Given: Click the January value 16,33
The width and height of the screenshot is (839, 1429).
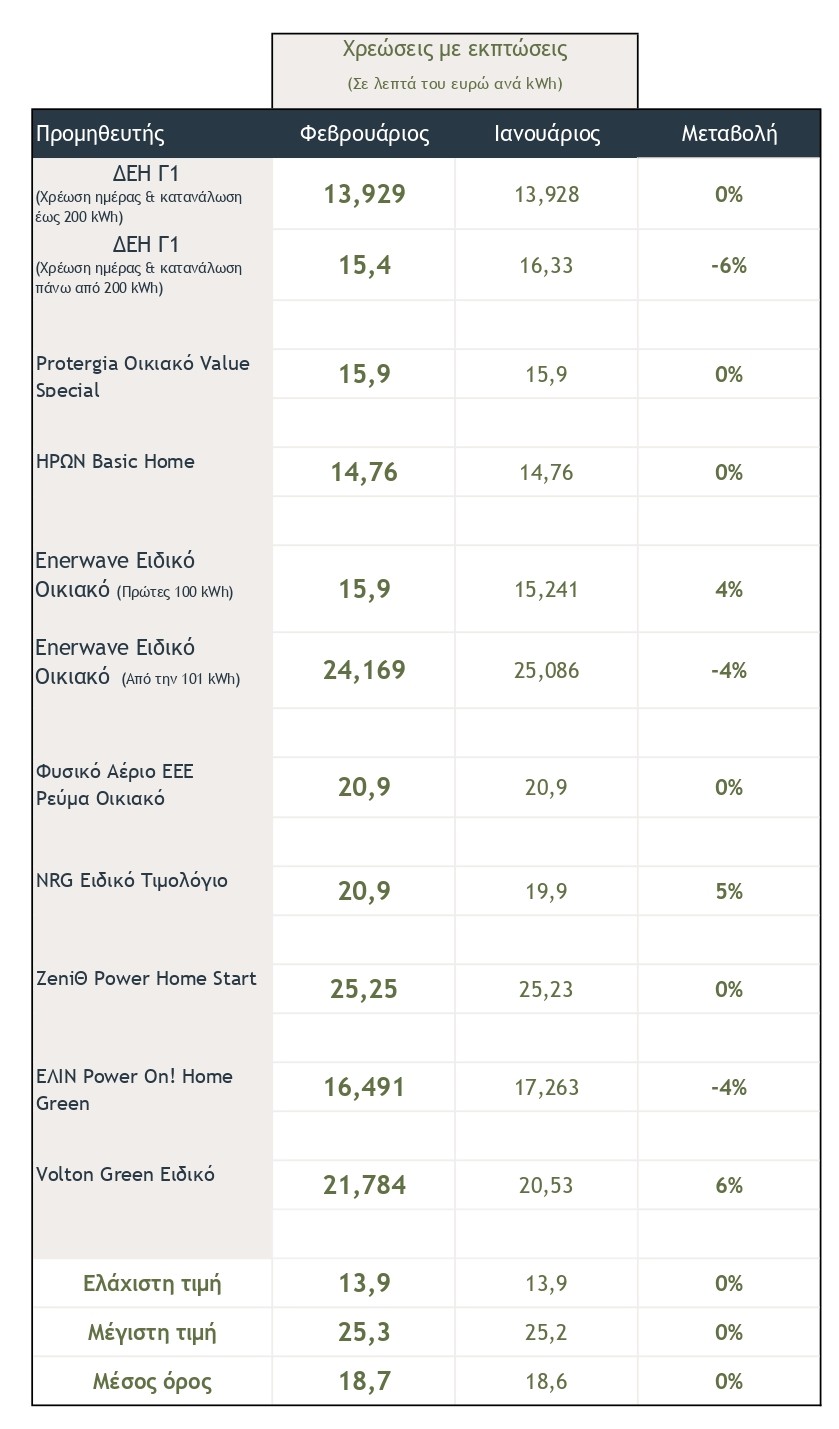Looking at the screenshot, I should pos(547,266).
